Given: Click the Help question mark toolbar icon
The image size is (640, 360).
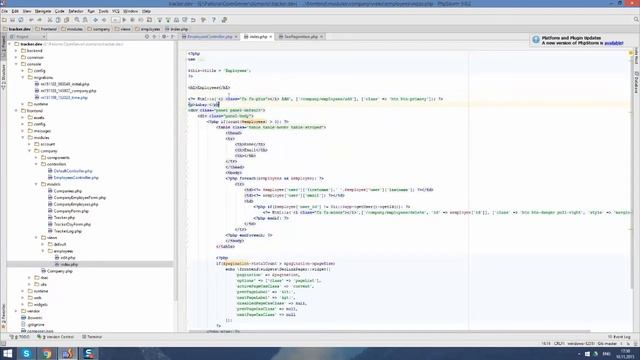Looking at the screenshot, I should 213,20.
